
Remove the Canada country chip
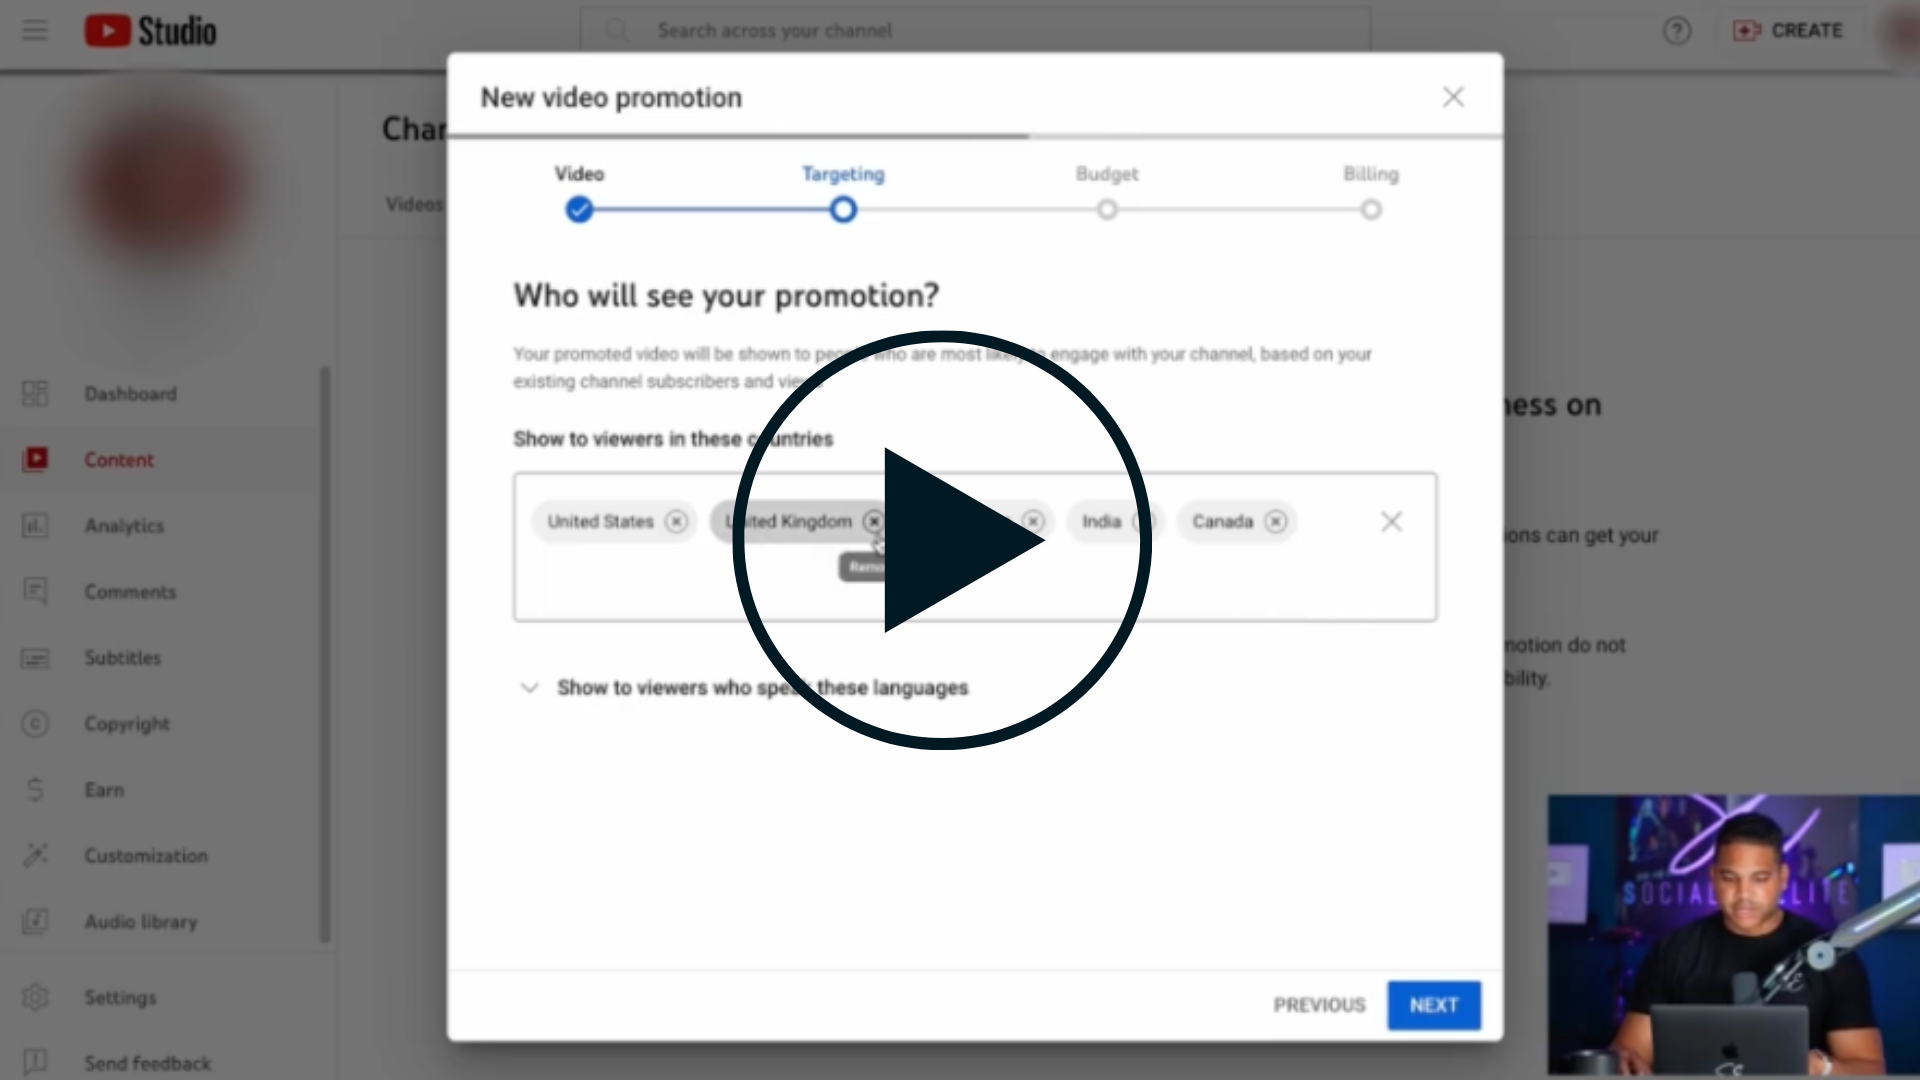pyautogui.click(x=1275, y=522)
